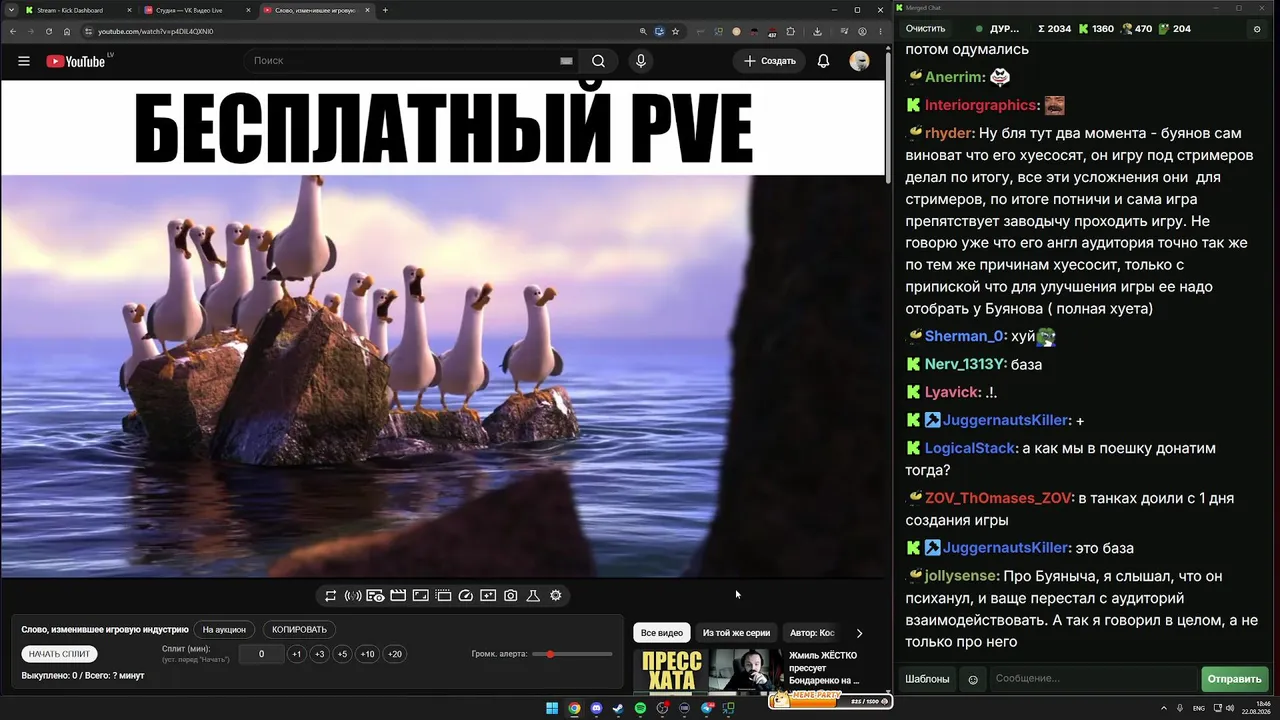Click the Создать button
1280x720 pixels.
[770, 61]
